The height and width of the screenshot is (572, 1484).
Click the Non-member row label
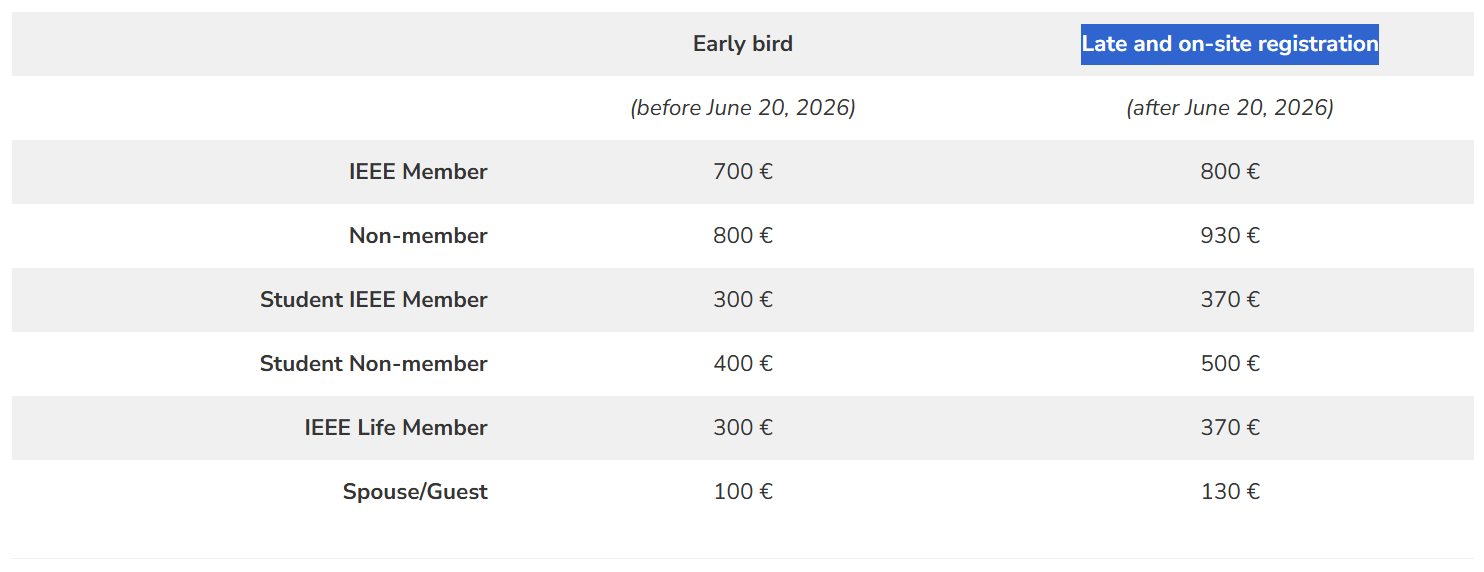418,236
